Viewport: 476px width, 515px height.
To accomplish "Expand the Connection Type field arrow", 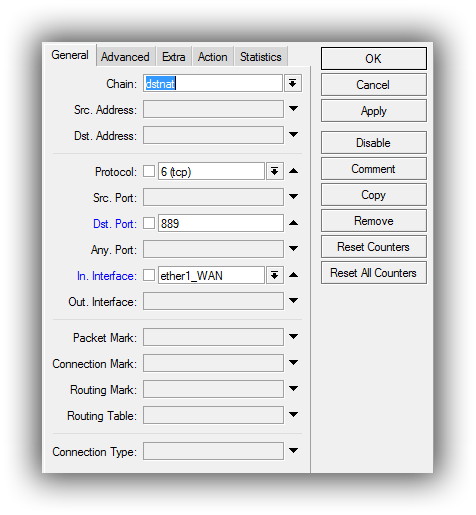I will click(293, 451).
